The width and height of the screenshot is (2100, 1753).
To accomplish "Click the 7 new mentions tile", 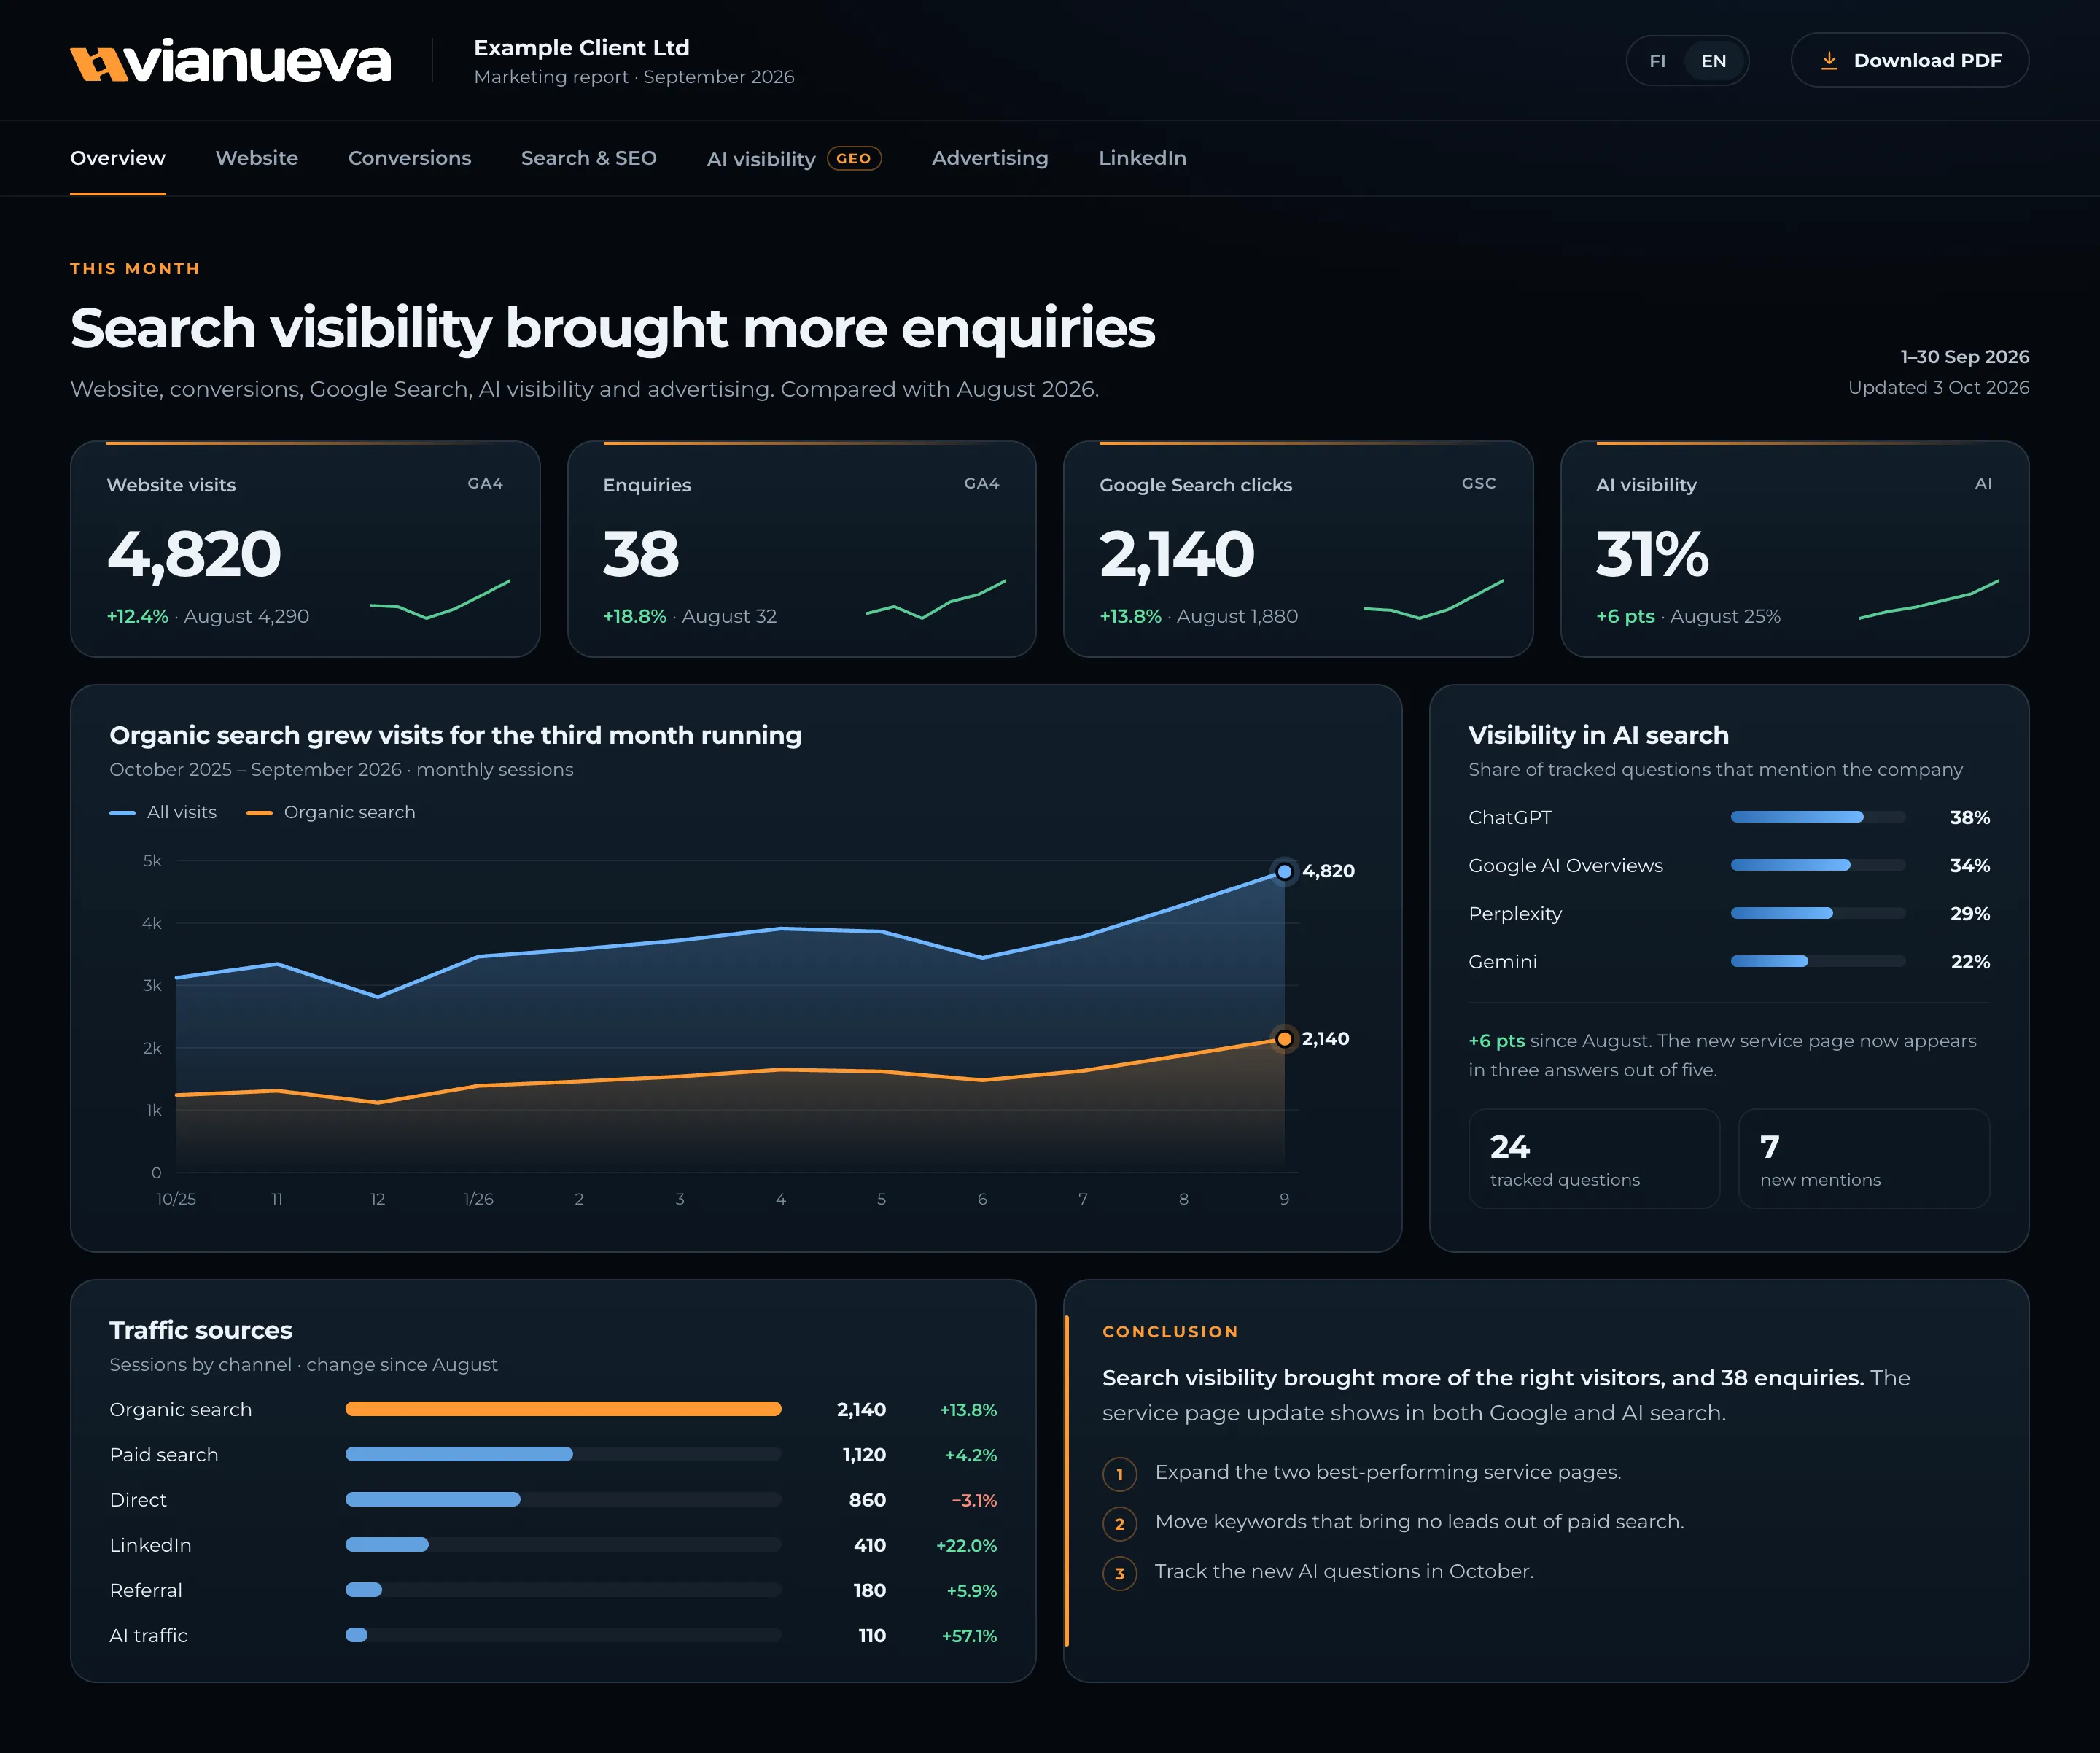I will 1864,1158.
